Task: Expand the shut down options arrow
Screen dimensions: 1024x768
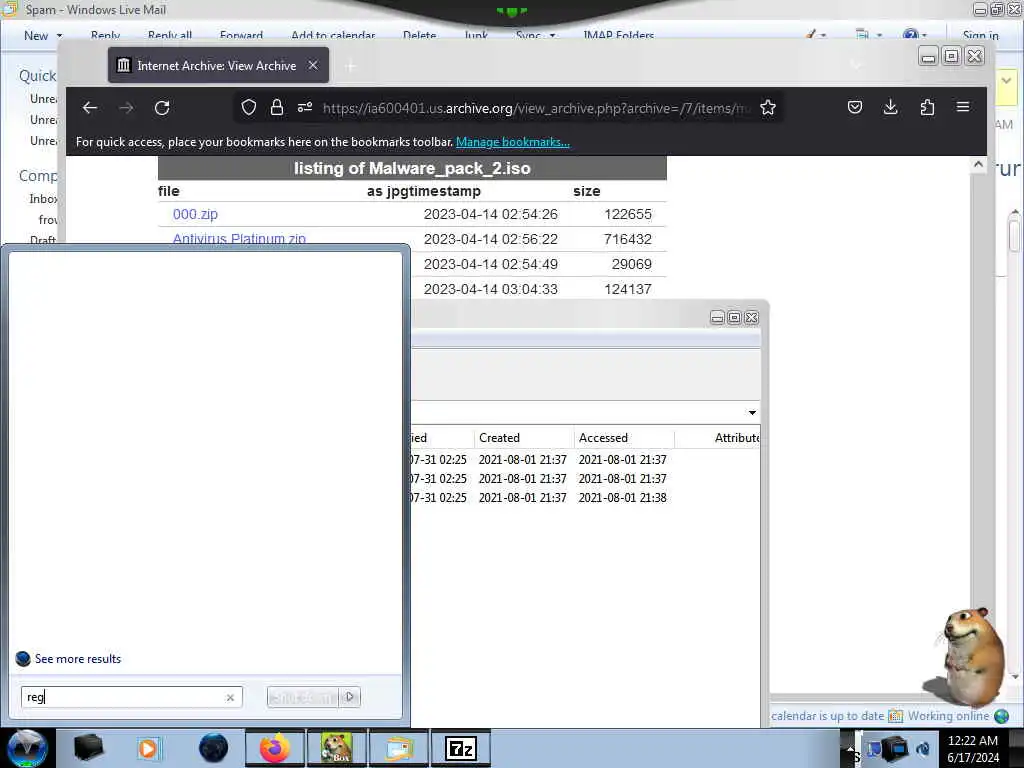Action: click(350, 697)
